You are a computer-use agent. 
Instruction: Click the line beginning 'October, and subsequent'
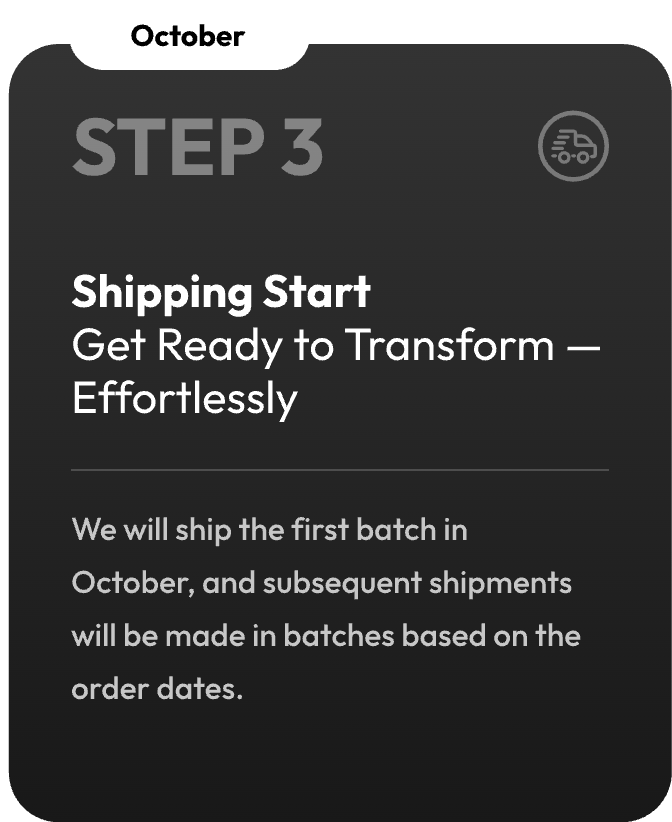[321, 583]
